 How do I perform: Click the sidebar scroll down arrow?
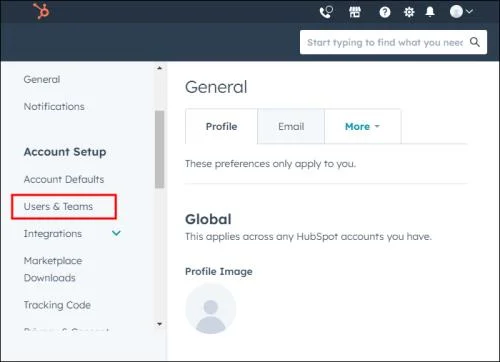point(159,324)
